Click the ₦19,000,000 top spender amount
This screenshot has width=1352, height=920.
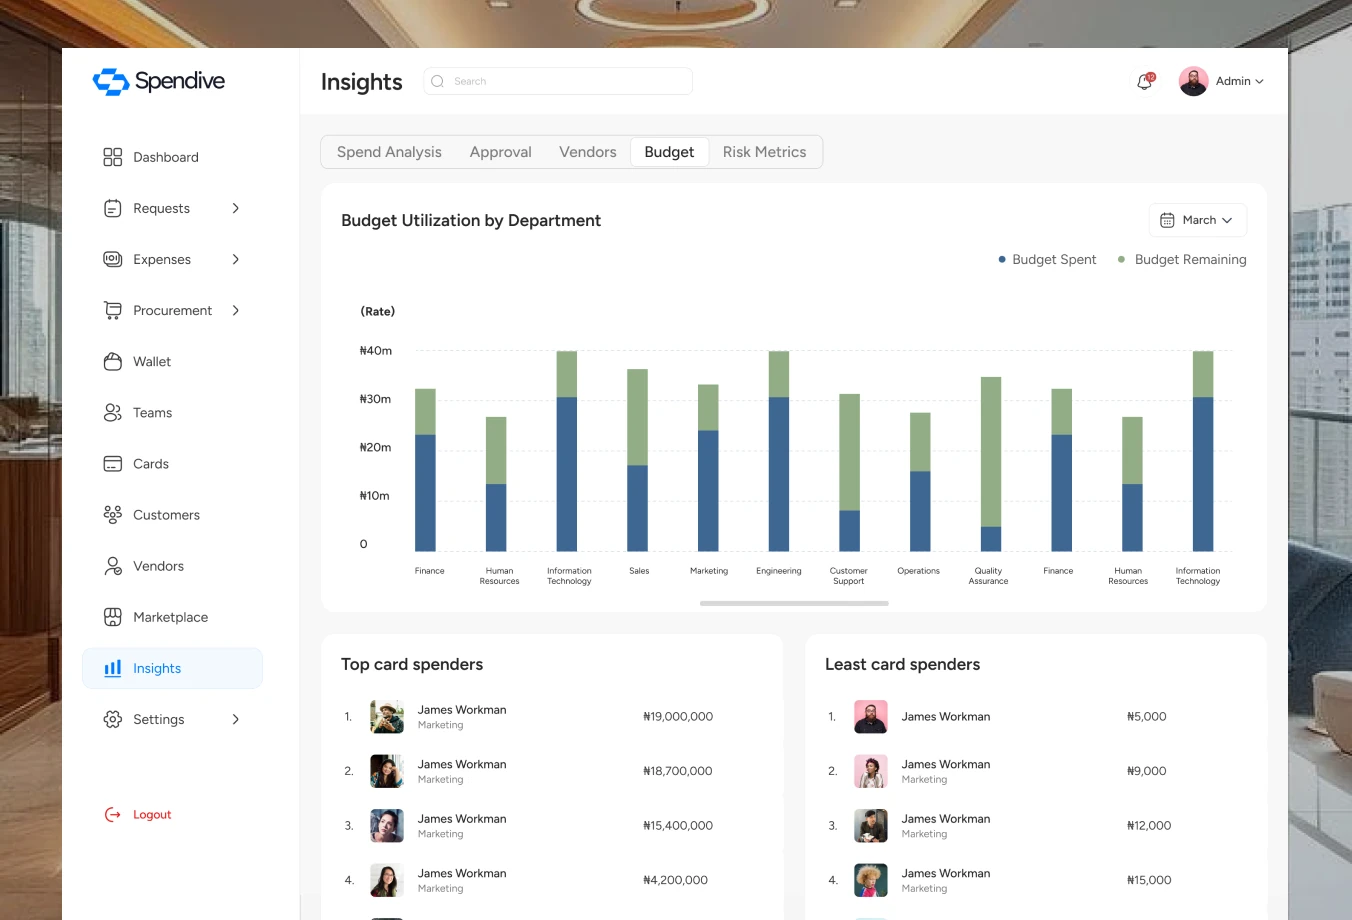click(678, 717)
